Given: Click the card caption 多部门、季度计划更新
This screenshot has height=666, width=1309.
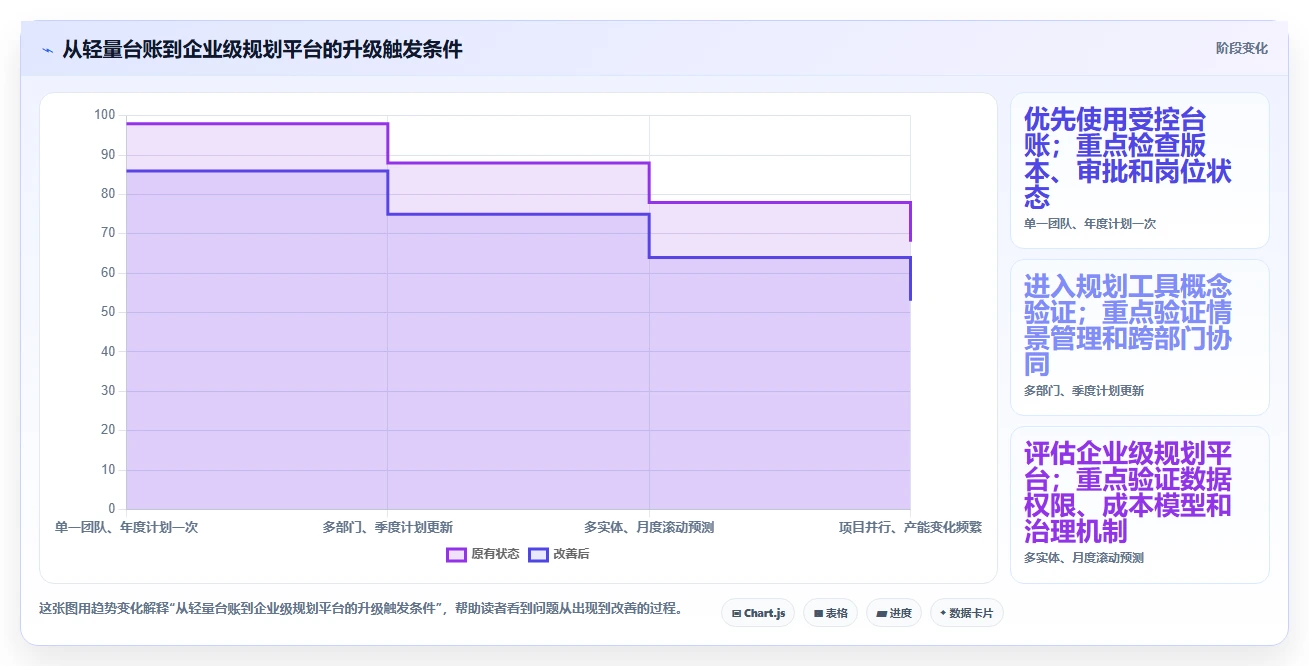Looking at the screenshot, I should point(1084,391).
